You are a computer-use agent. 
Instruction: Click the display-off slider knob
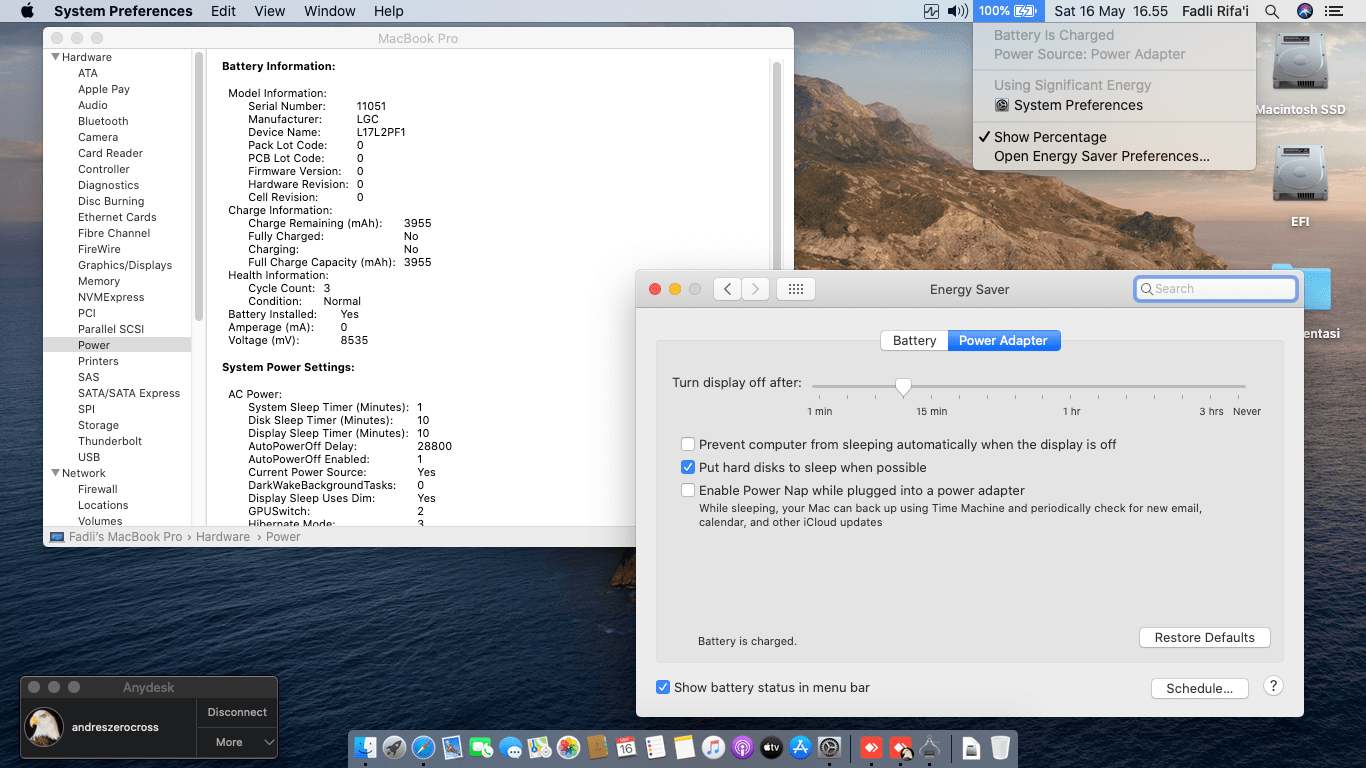(x=903, y=387)
